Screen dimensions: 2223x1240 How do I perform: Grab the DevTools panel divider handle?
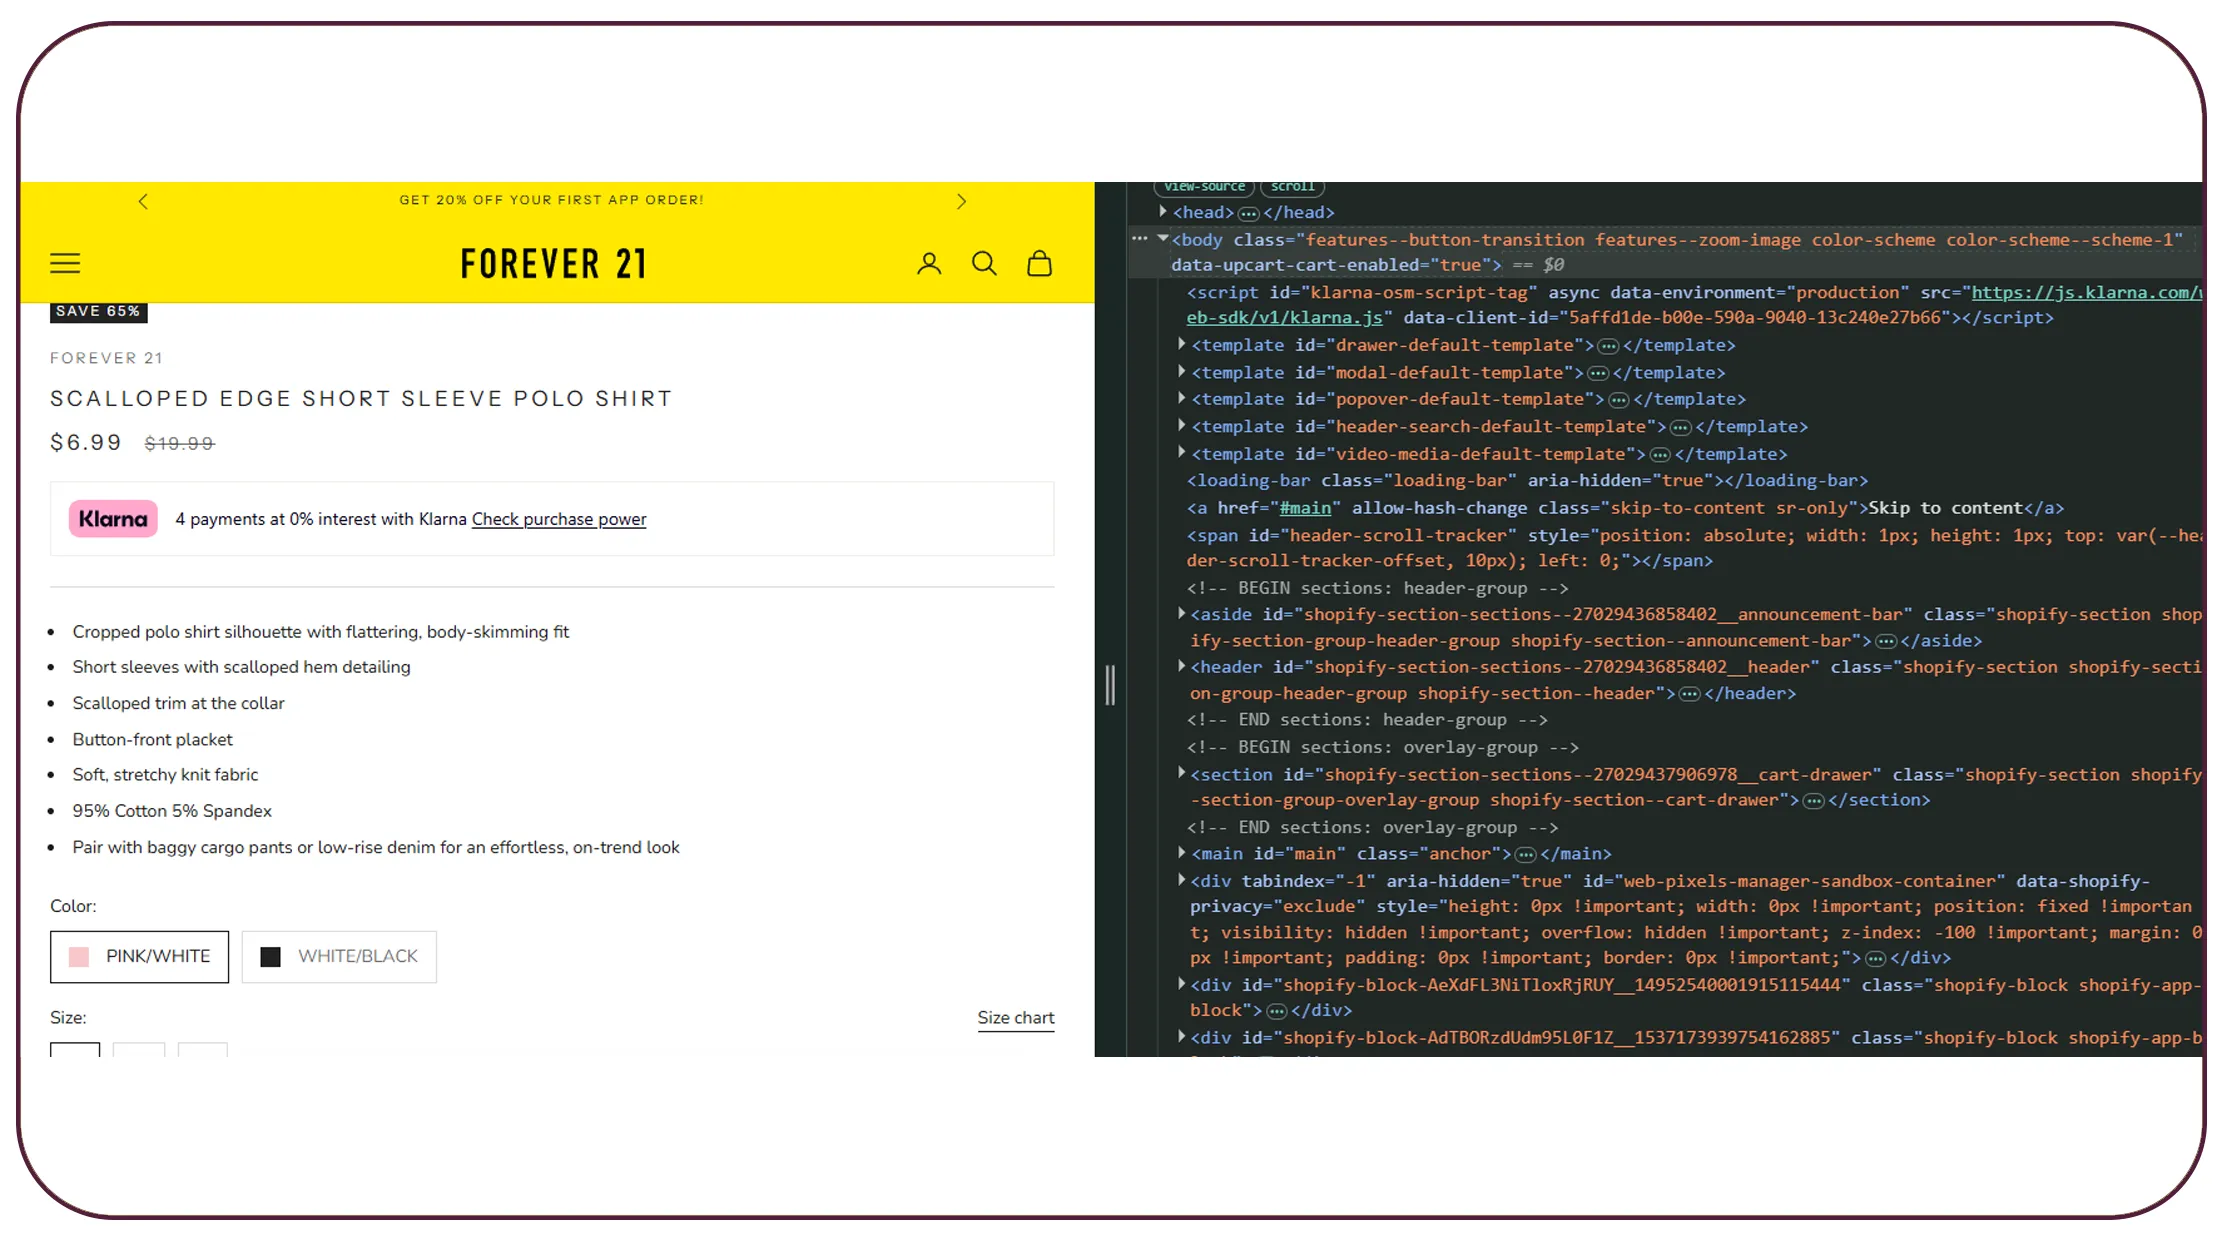click(x=1110, y=685)
